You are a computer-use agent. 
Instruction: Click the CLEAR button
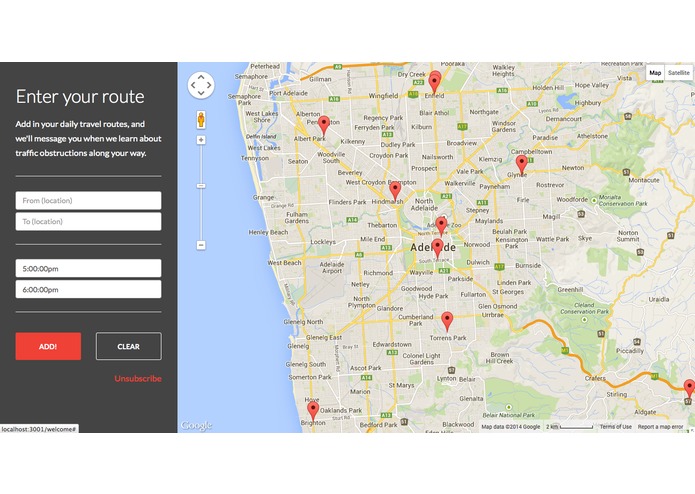129,346
